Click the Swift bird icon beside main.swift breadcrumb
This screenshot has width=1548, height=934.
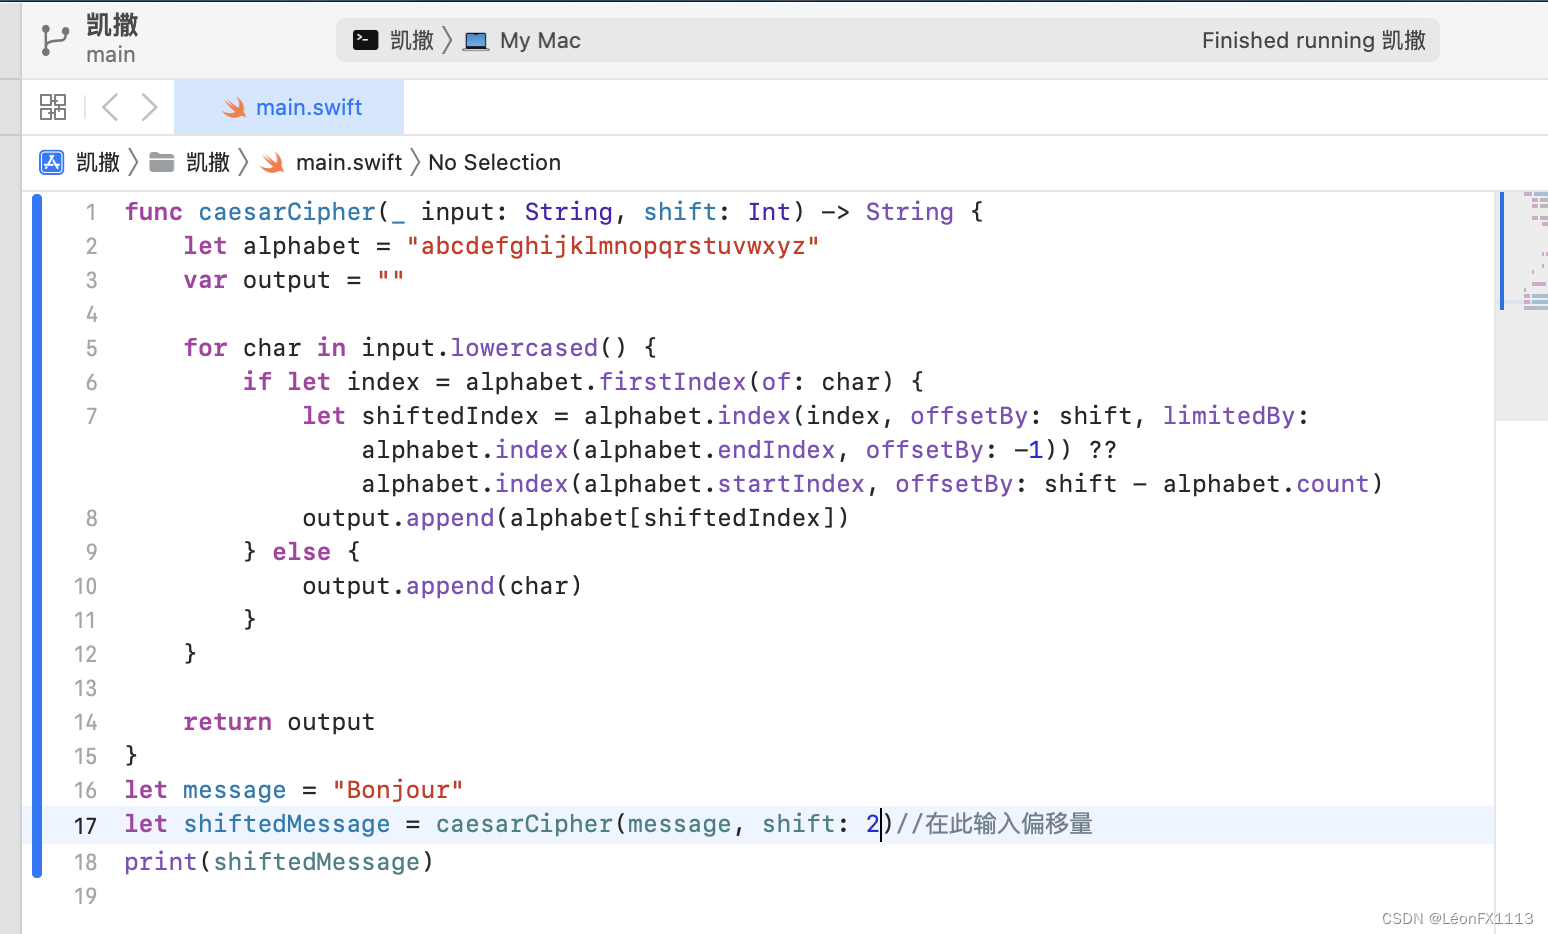coord(272,162)
